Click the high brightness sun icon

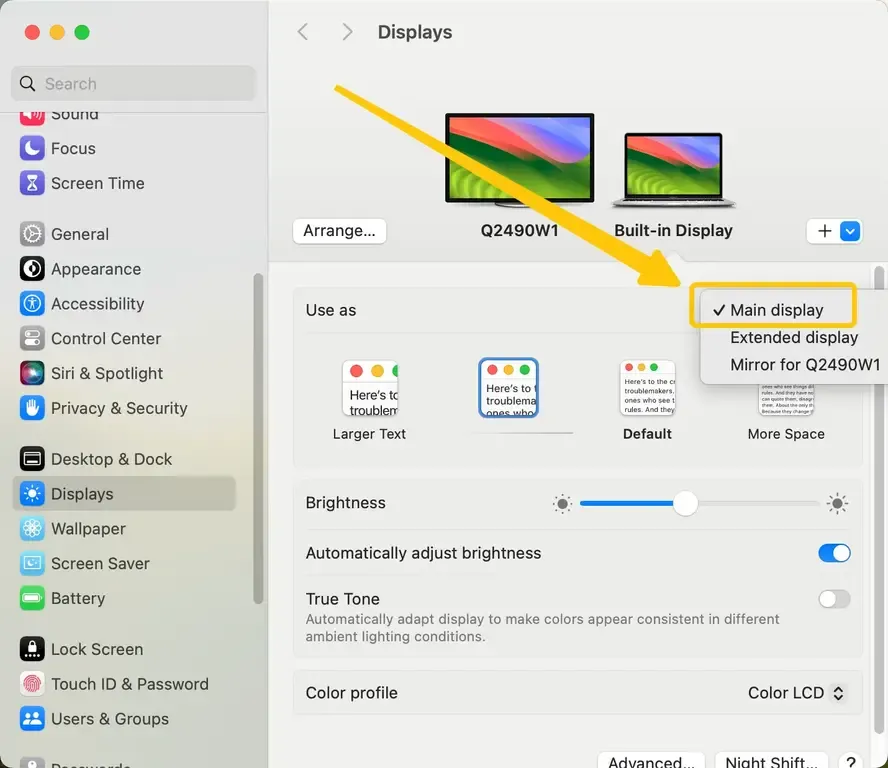tap(837, 503)
